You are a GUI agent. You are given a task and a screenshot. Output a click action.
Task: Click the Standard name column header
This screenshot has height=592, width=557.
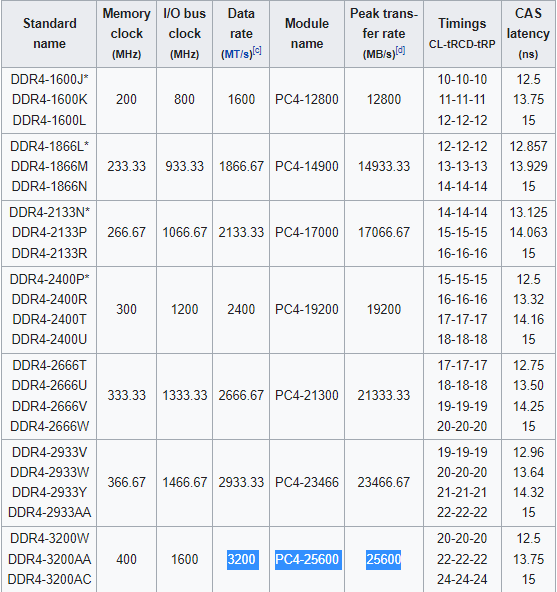[49, 34]
